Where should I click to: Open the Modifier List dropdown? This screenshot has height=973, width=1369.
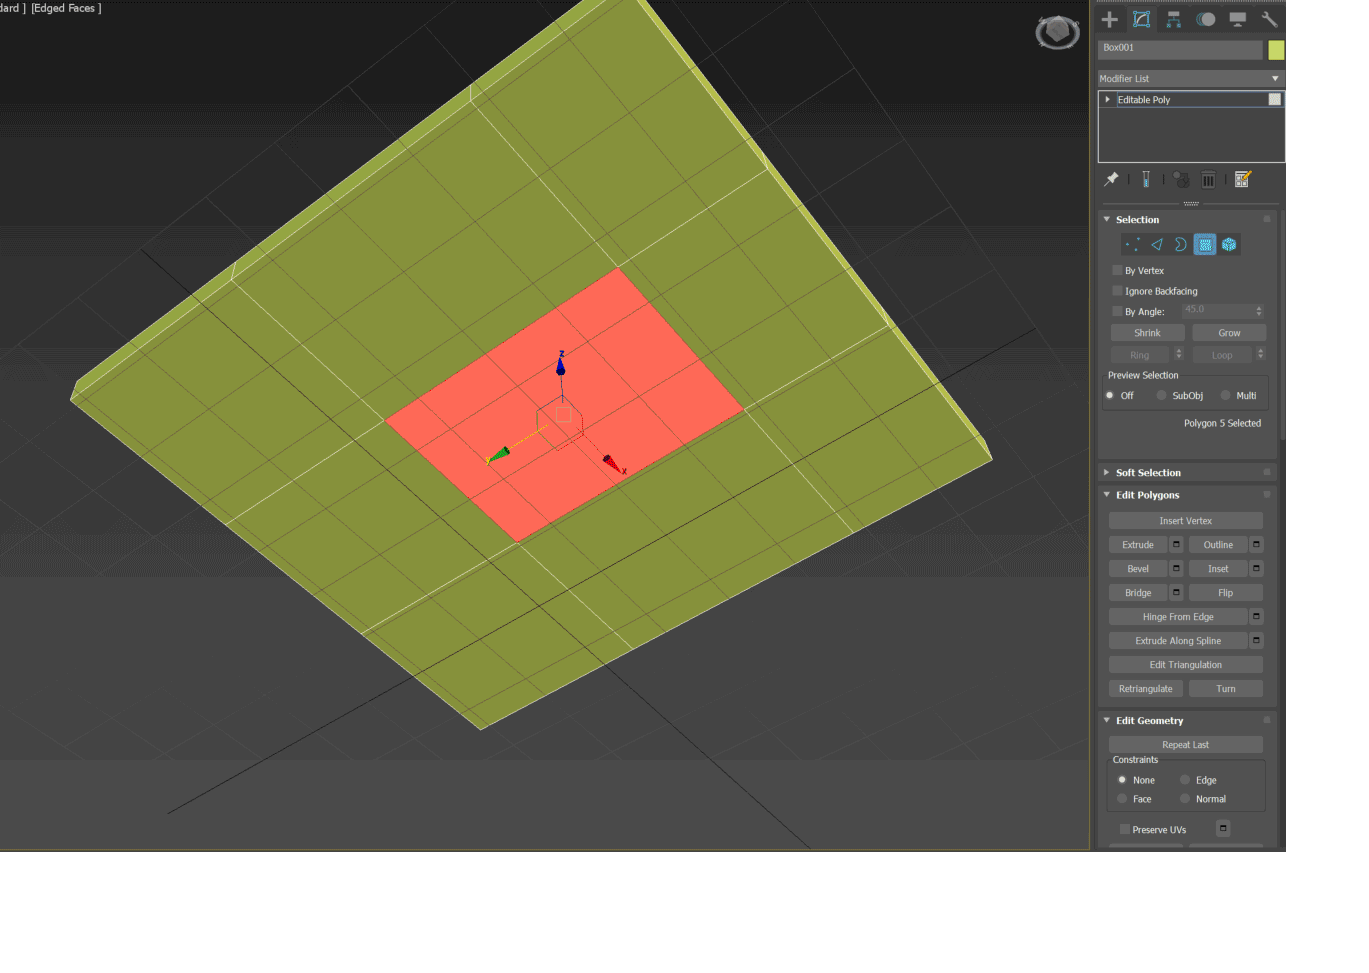coord(1274,78)
